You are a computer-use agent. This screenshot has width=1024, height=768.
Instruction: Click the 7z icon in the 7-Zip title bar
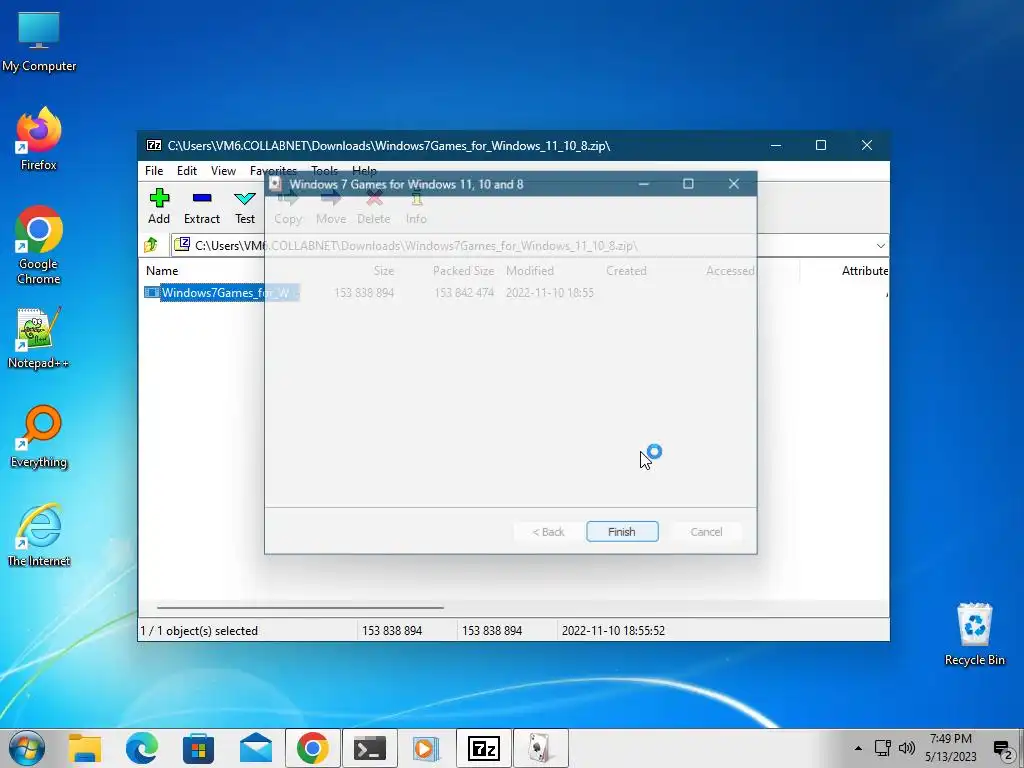point(154,145)
